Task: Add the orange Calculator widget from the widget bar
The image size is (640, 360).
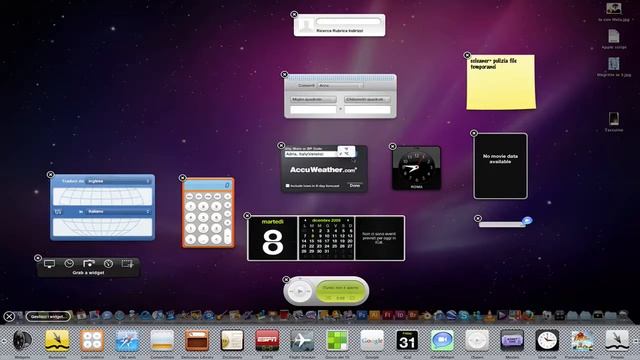Action: (x=92, y=340)
